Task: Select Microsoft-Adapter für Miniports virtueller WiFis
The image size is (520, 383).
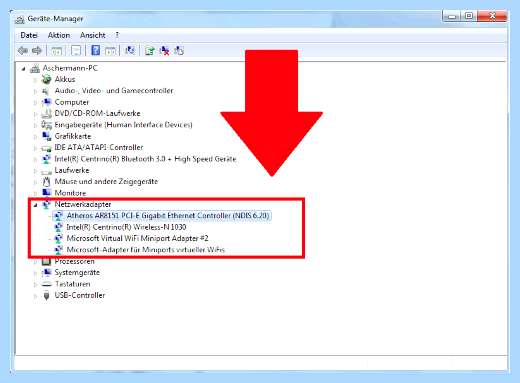Action: point(146,250)
